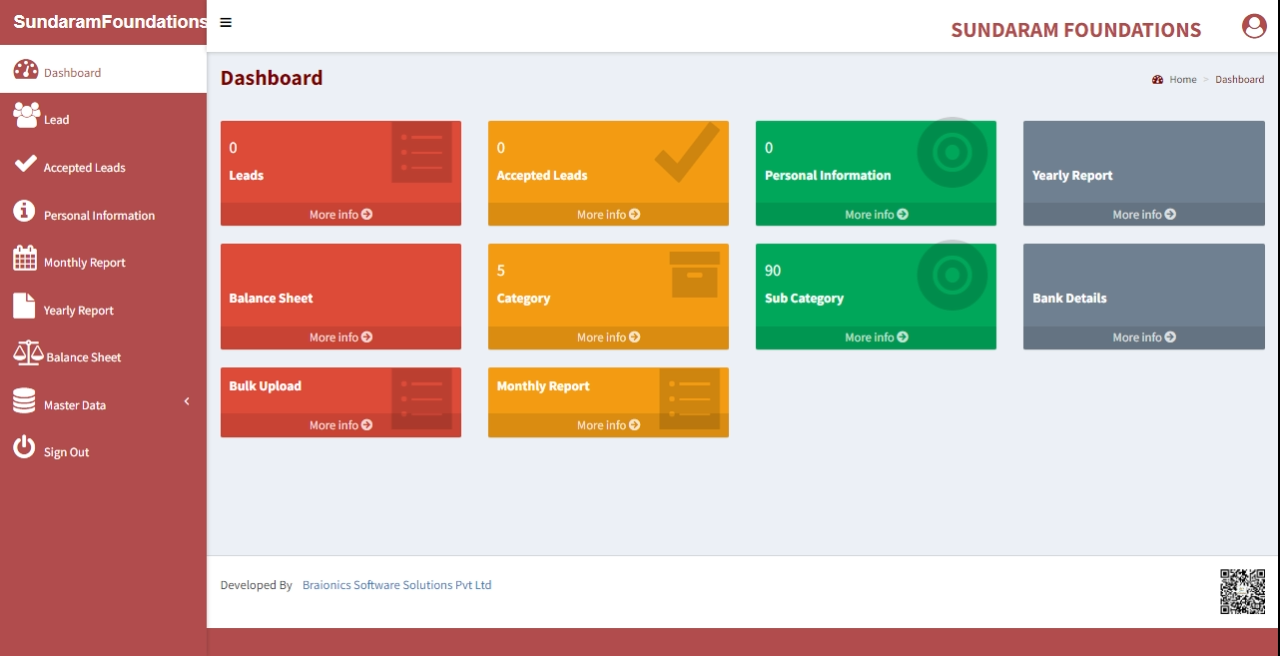Viewport: 1280px width, 656px height.
Task: Click More info on the Category card
Action: click(x=608, y=337)
